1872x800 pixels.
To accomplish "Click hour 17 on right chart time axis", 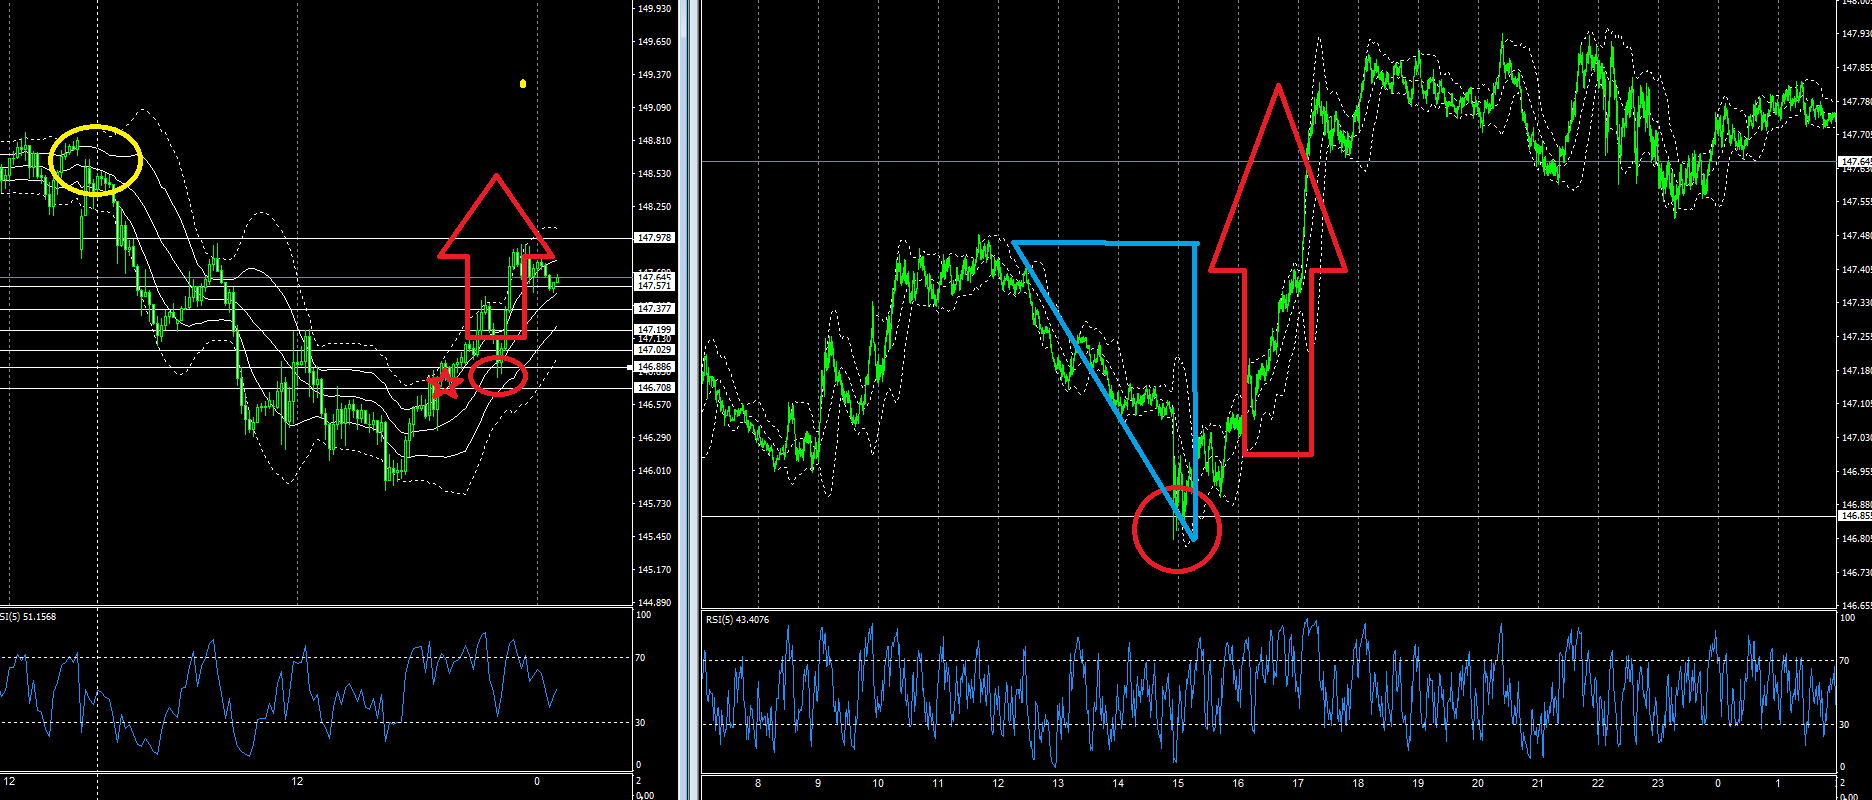I will click(1298, 784).
